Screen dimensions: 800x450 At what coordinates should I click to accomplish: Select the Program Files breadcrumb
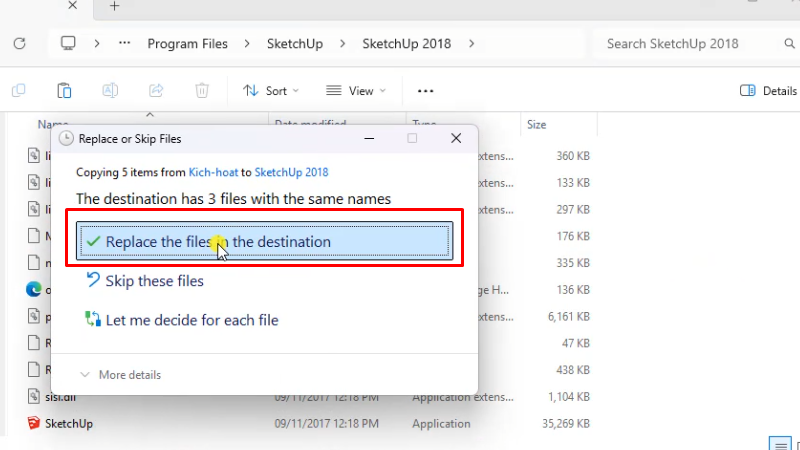tap(187, 44)
